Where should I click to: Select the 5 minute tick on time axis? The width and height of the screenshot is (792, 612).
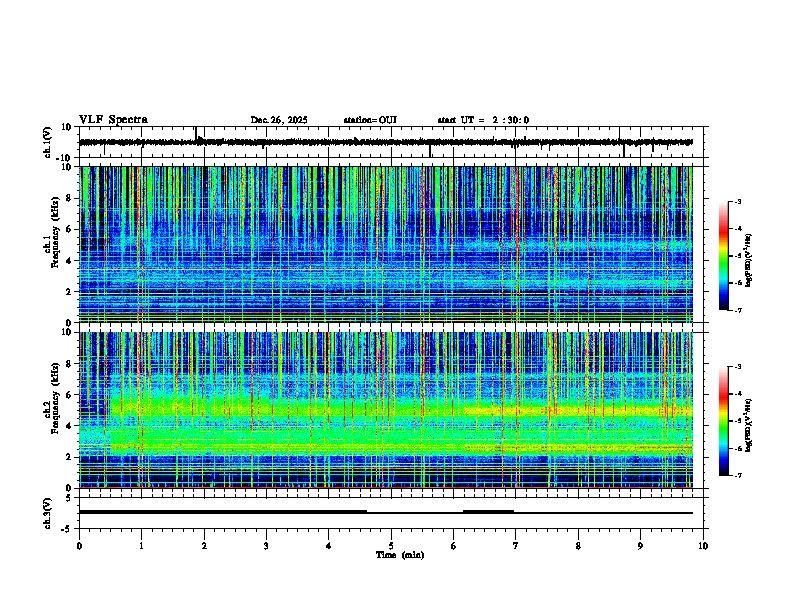point(391,546)
